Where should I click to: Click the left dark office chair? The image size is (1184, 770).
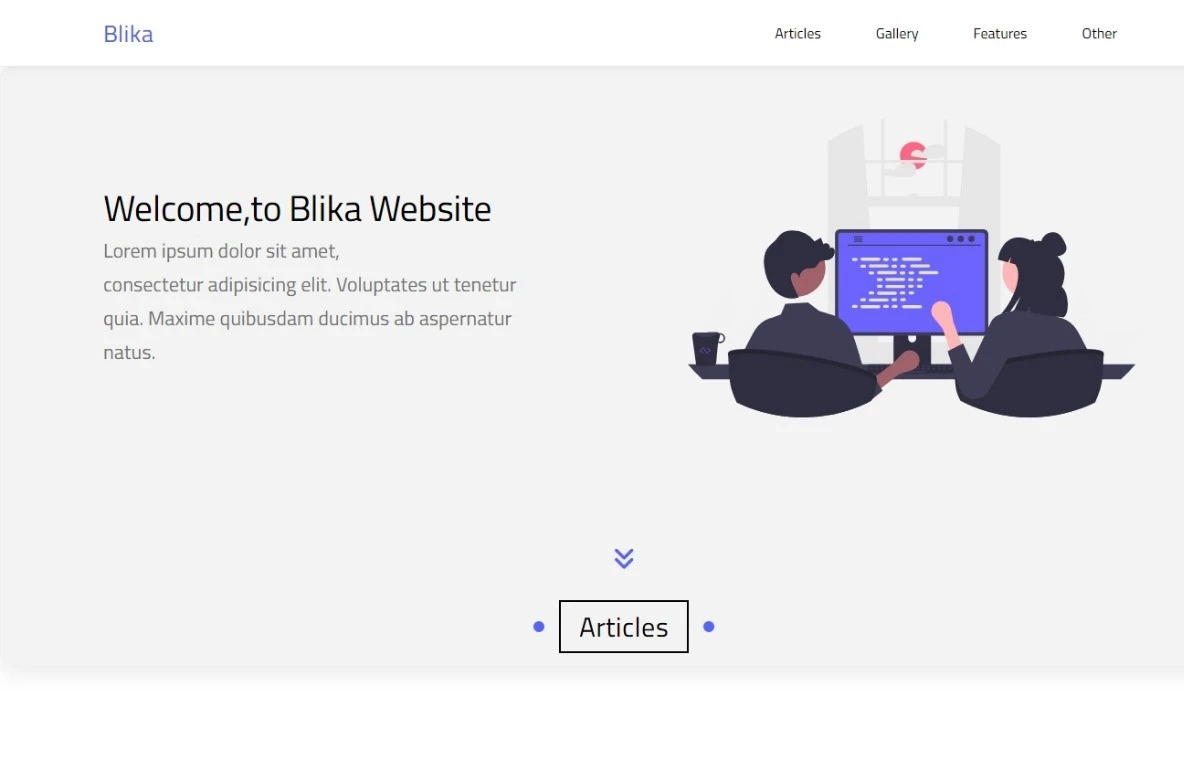(x=803, y=383)
